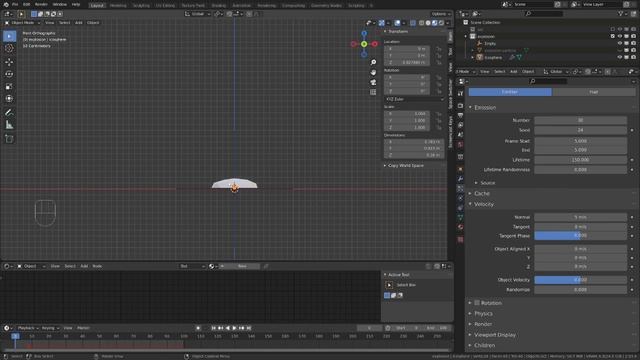The width and height of the screenshot is (640, 360).
Task: Collapse the explosion collection in outliner
Action: [x=466, y=36]
